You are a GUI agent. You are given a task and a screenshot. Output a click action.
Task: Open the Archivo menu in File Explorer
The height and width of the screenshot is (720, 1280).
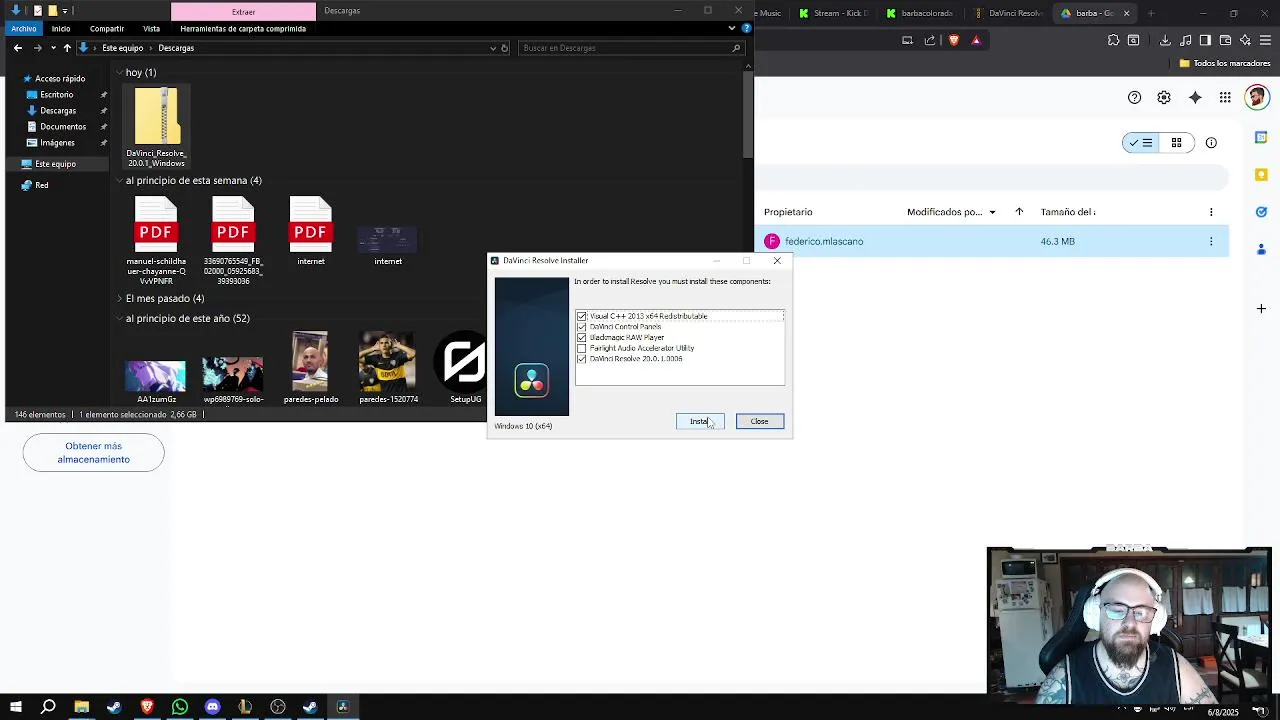click(x=24, y=29)
